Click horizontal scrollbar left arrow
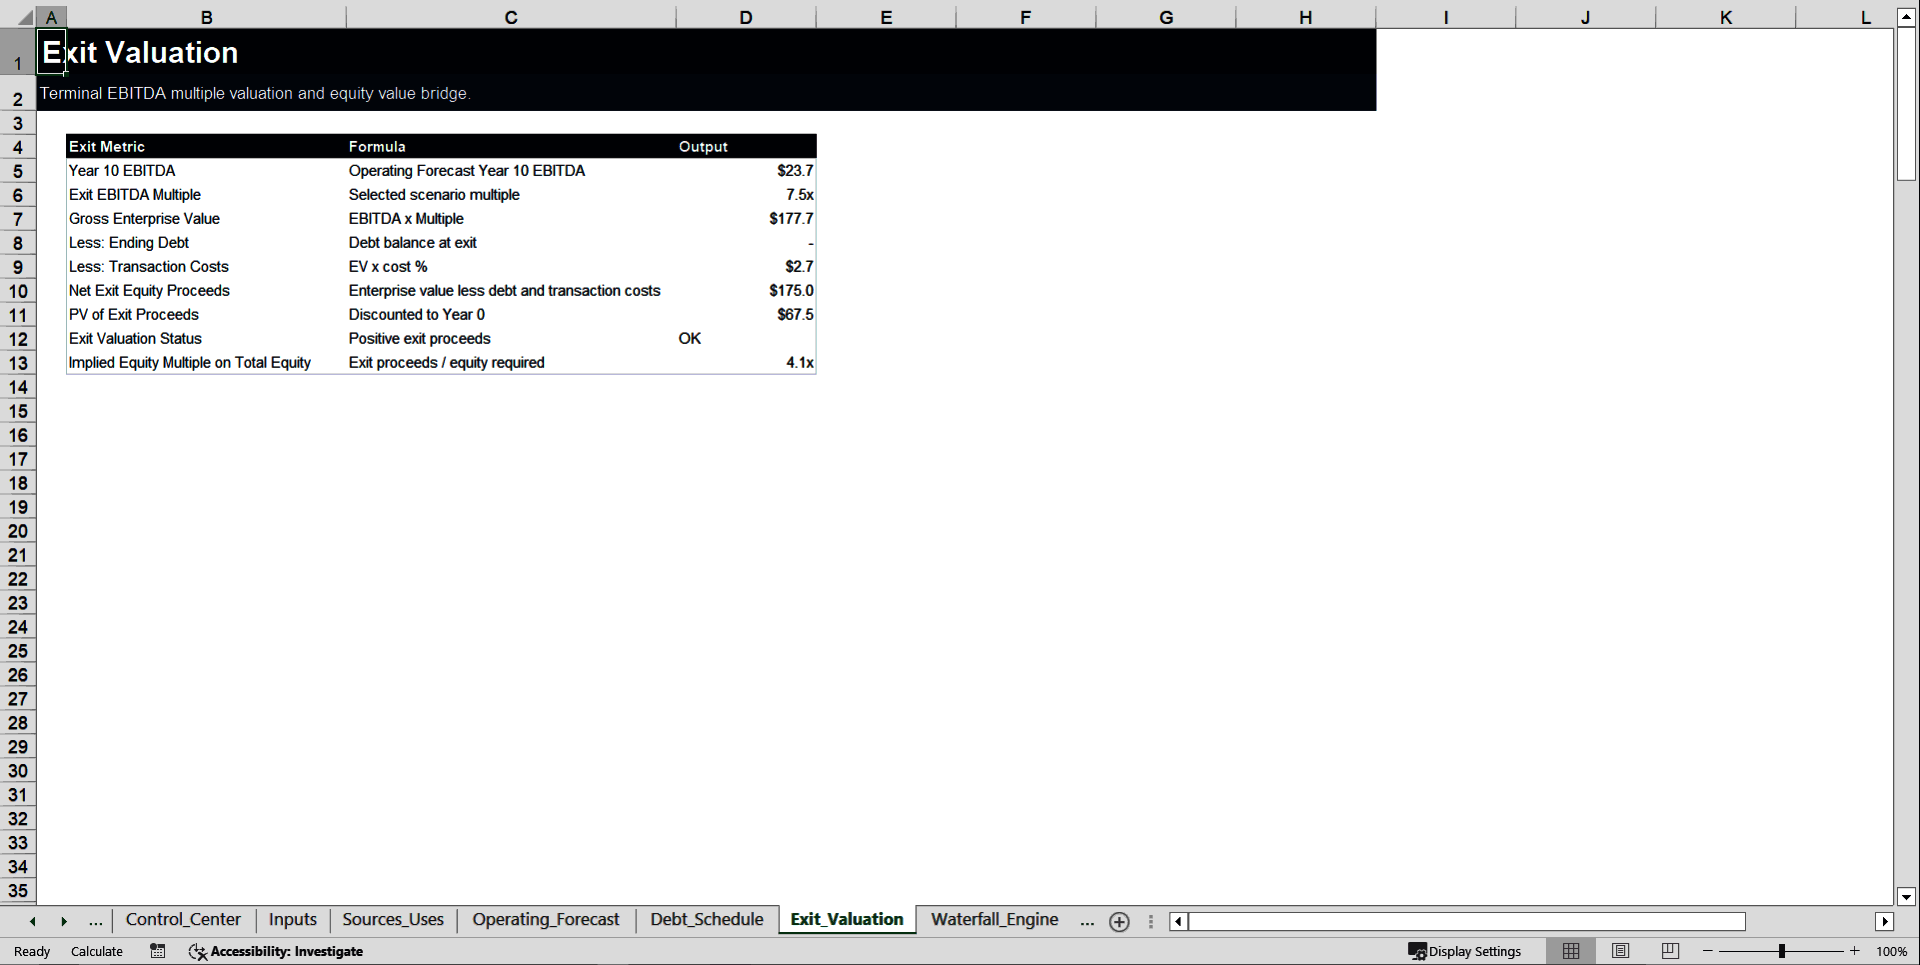The height and width of the screenshot is (965, 1920). [x=1179, y=921]
